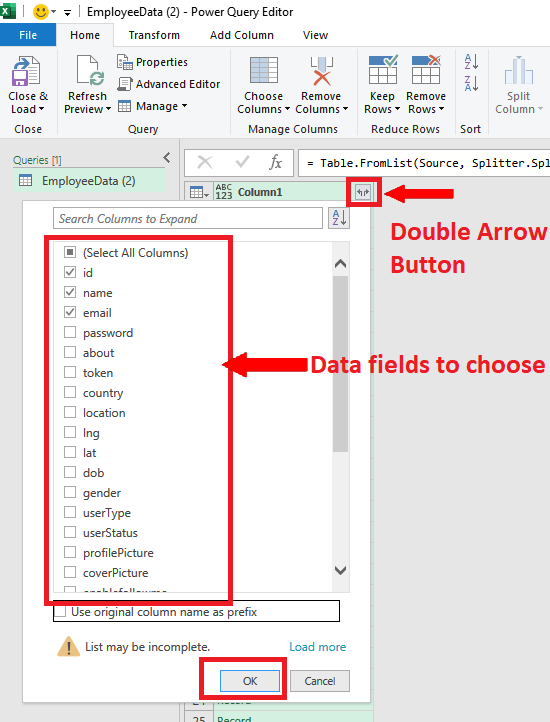Click the Column1 expand double arrow button
This screenshot has height=722, width=550.
click(x=363, y=192)
